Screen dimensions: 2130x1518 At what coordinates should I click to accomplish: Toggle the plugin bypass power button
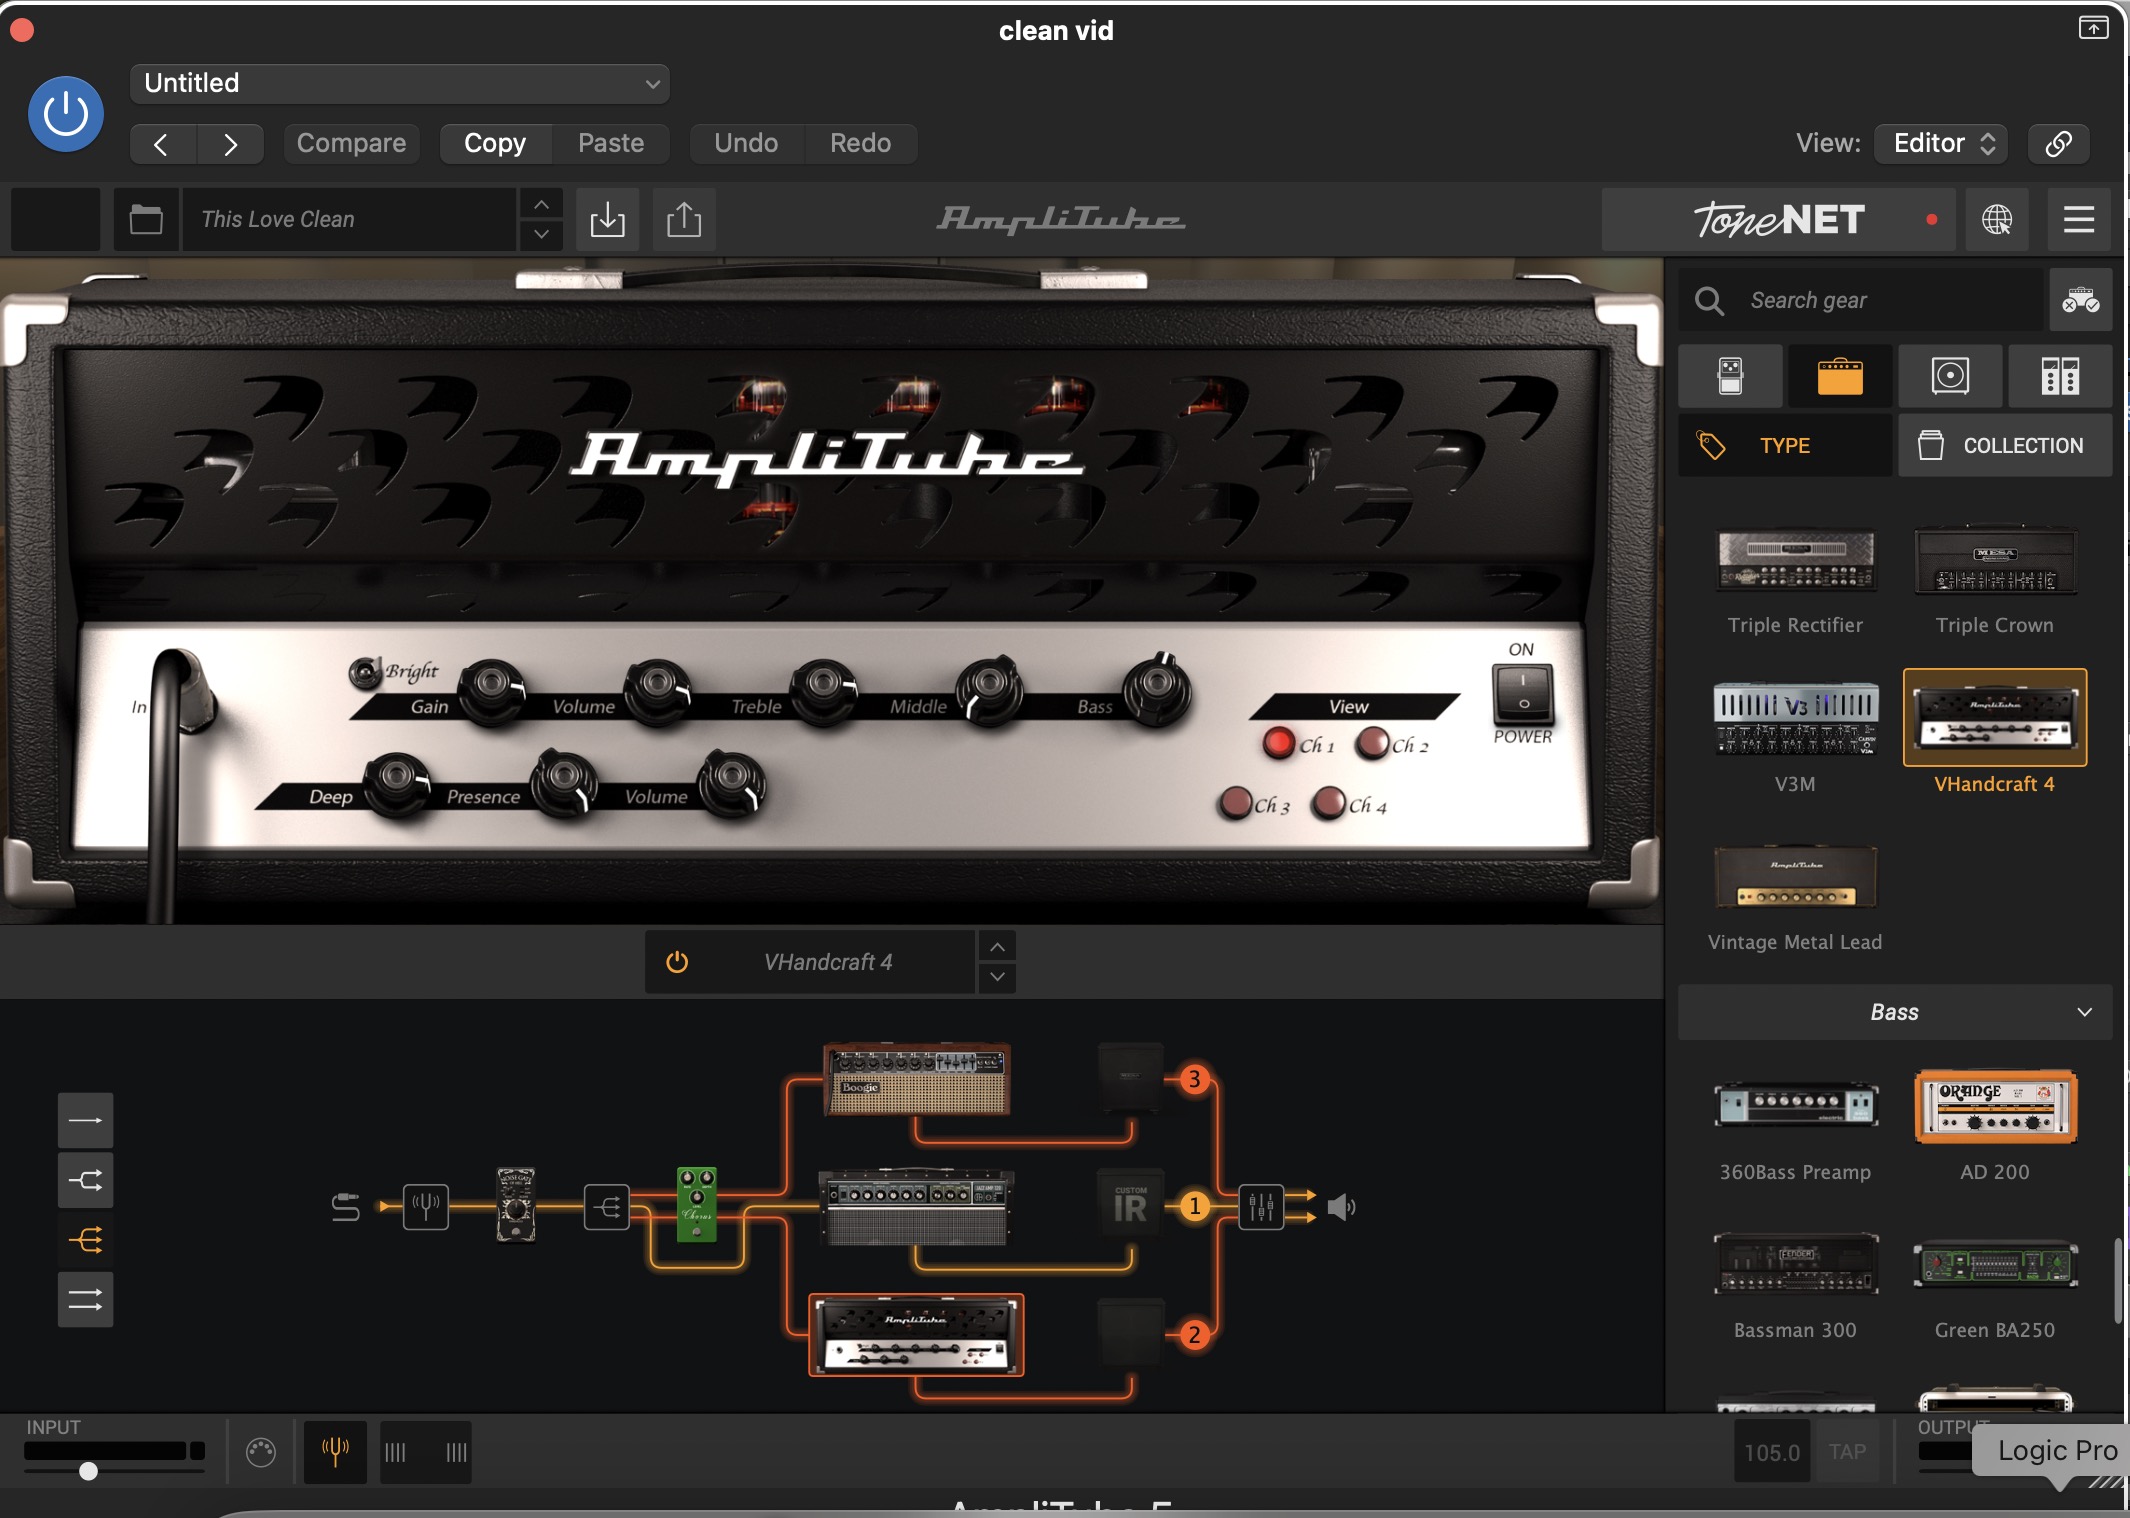click(66, 114)
